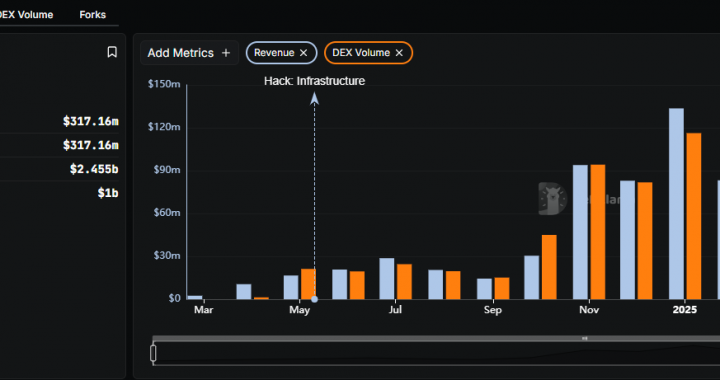Click the $60m axis label
Image resolution: width=720 pixels, height=380 pixels.
(167, 212)
